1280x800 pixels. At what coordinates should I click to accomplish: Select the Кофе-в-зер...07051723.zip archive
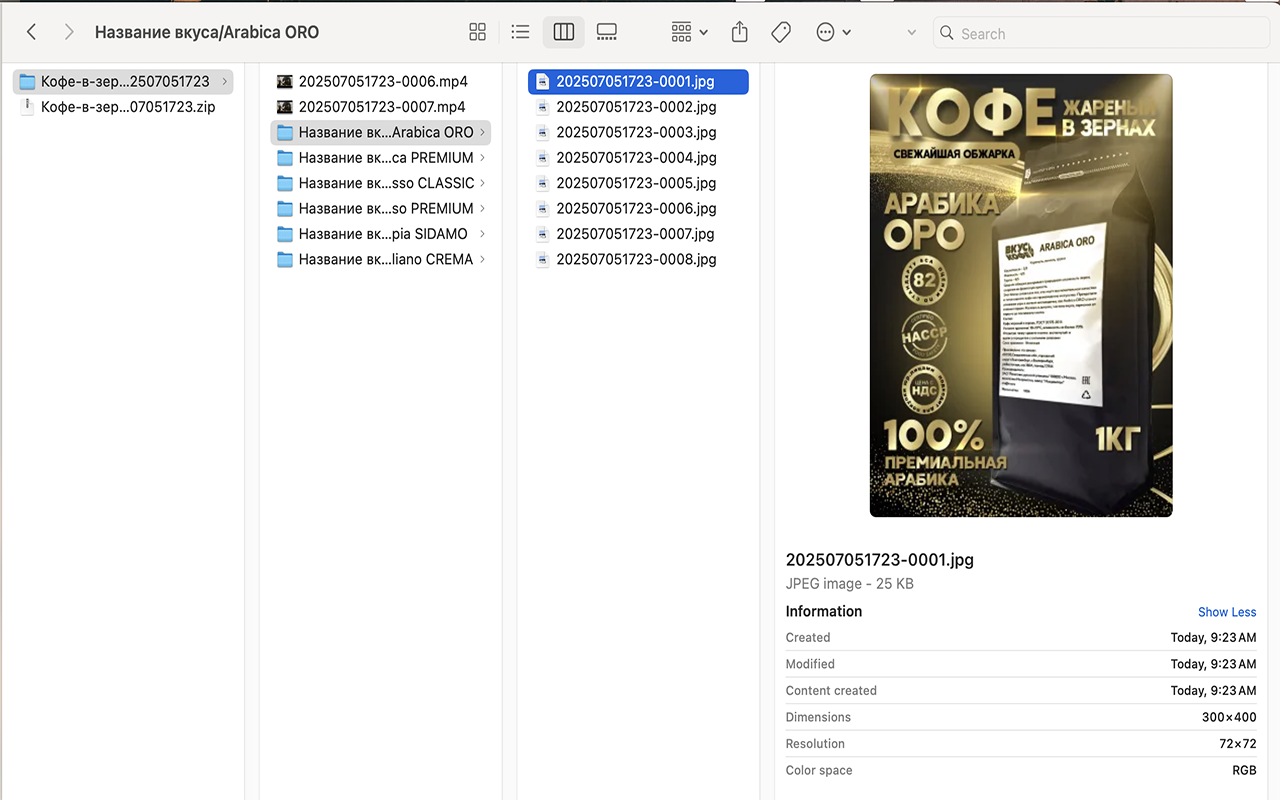[x=122, y=106]
